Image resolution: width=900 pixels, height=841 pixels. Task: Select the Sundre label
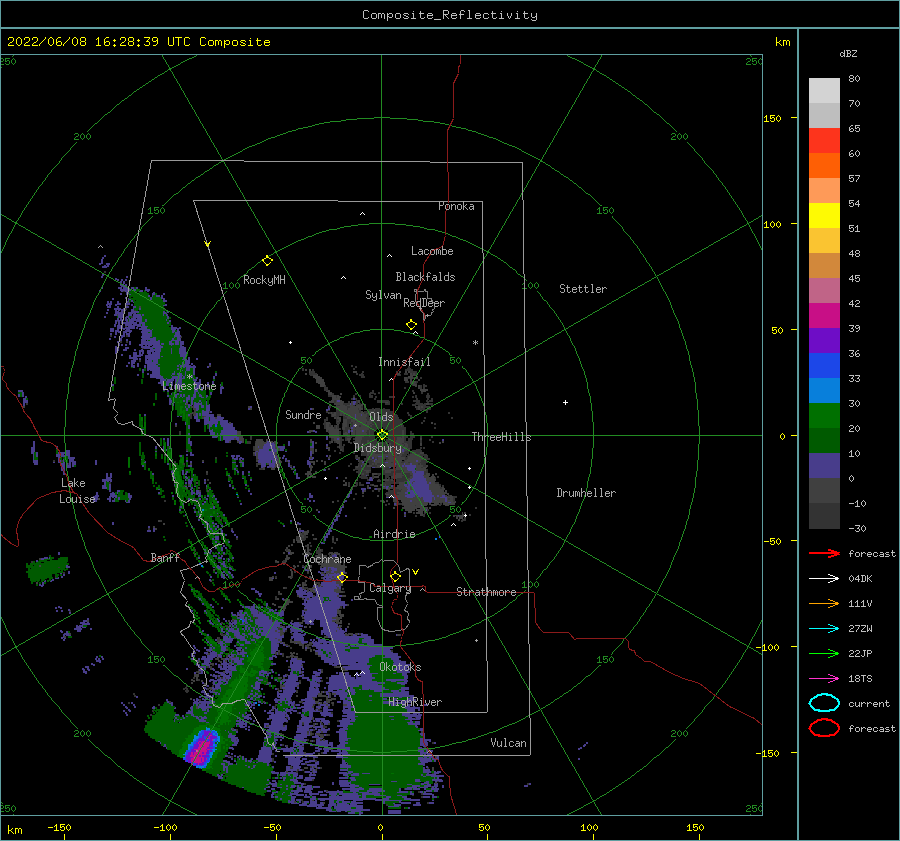click(303, 414)
